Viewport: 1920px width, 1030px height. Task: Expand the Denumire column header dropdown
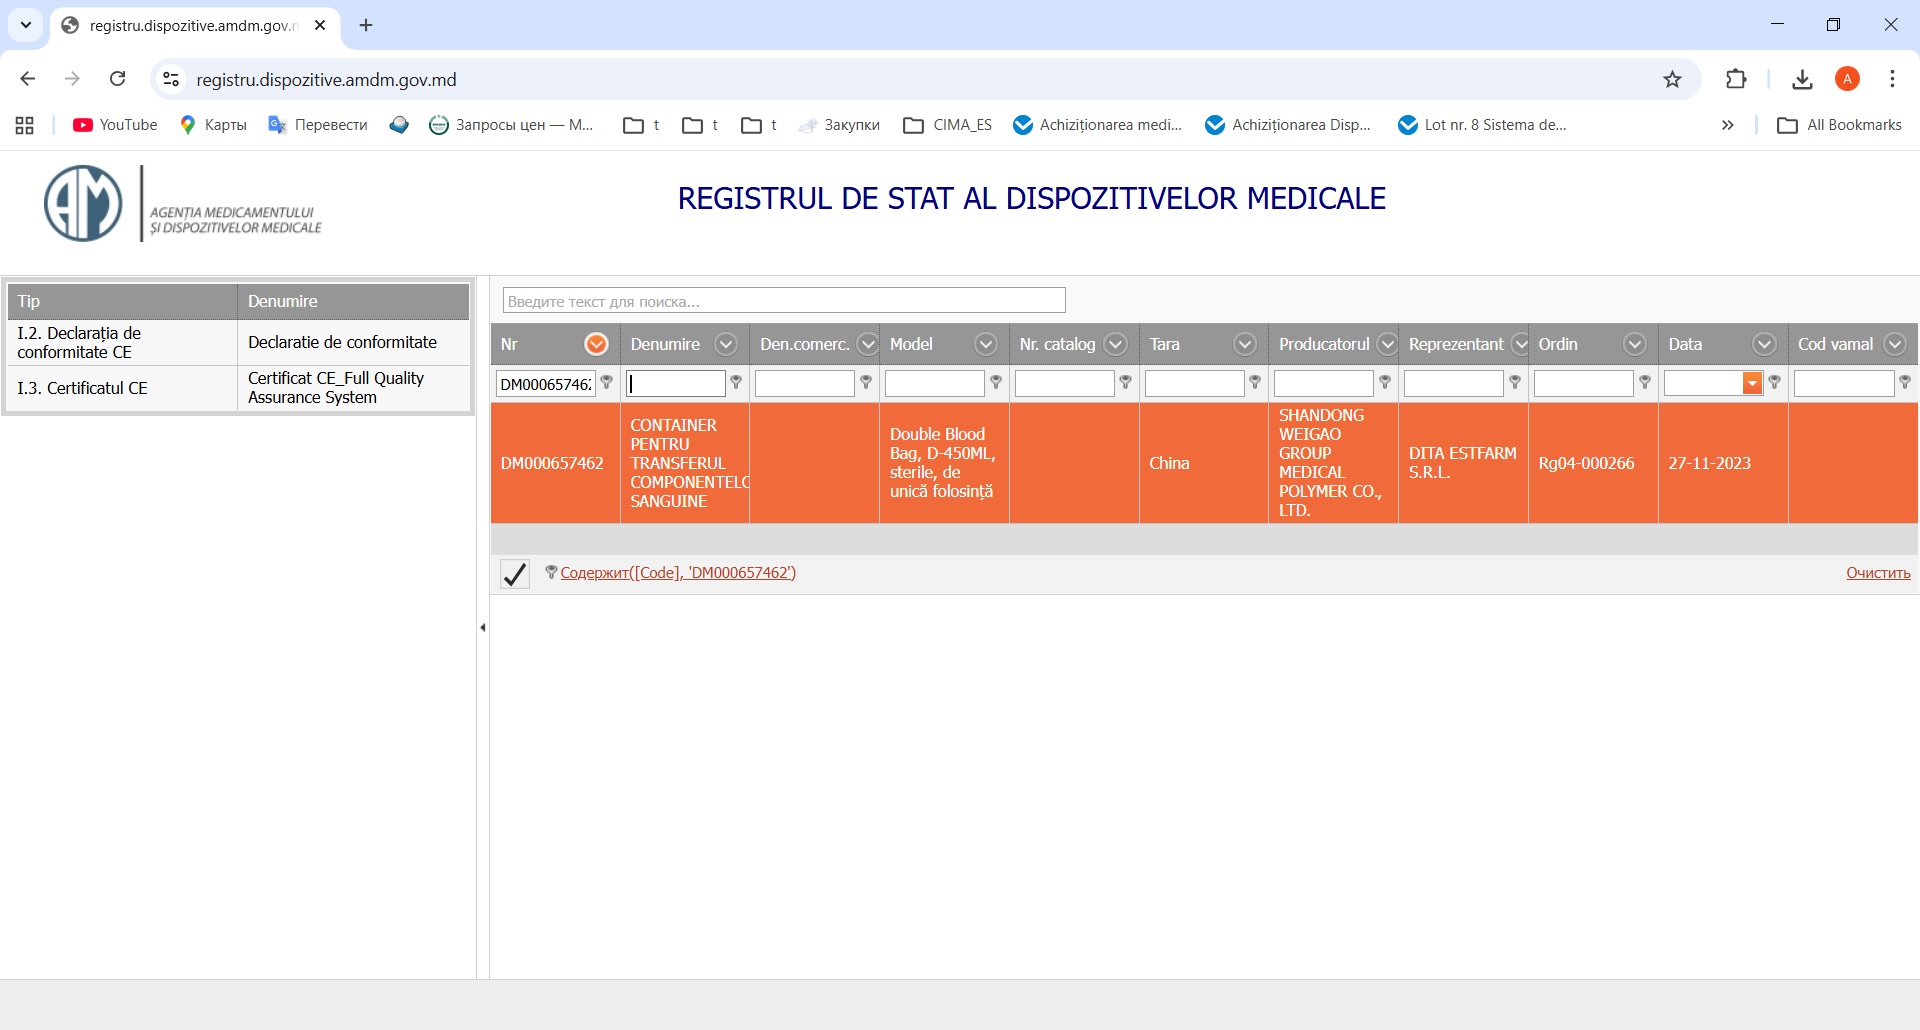point(726,344)
